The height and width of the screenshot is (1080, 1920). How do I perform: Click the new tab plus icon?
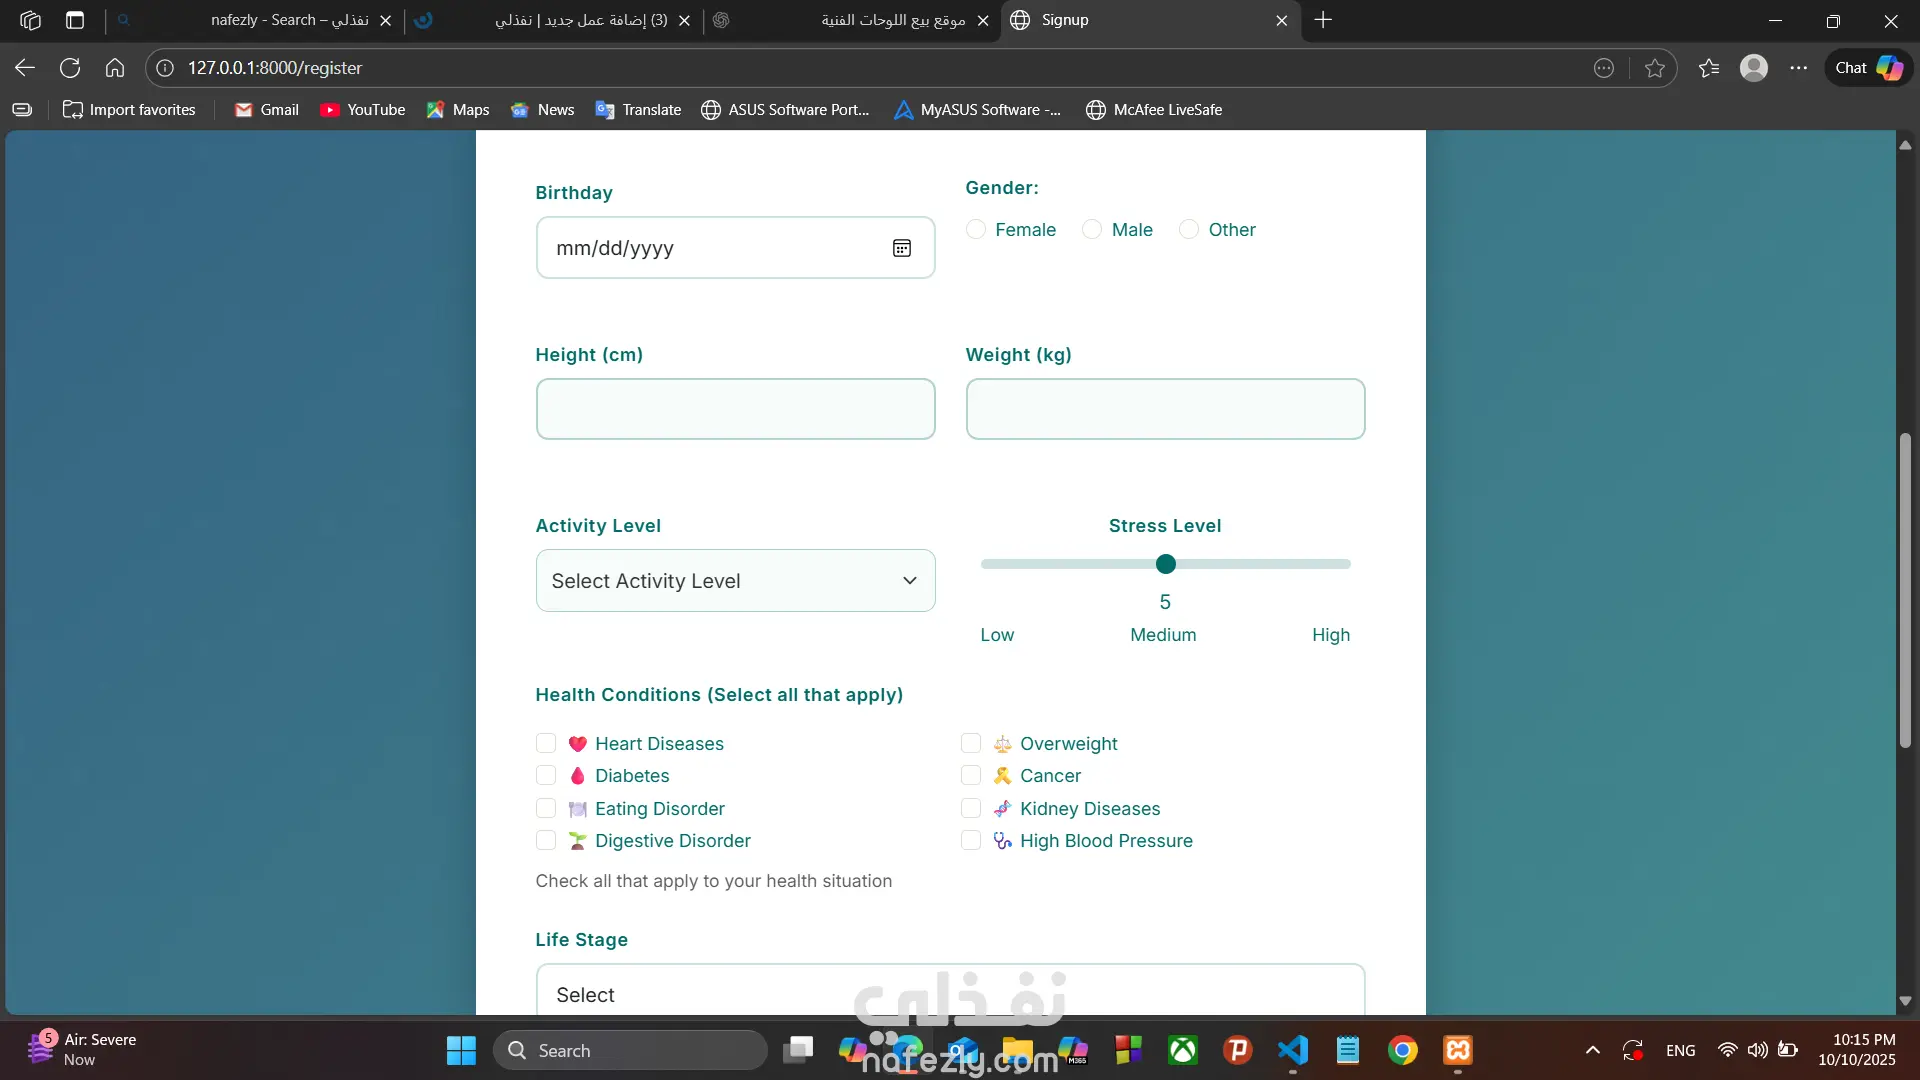pos(1323,20)
